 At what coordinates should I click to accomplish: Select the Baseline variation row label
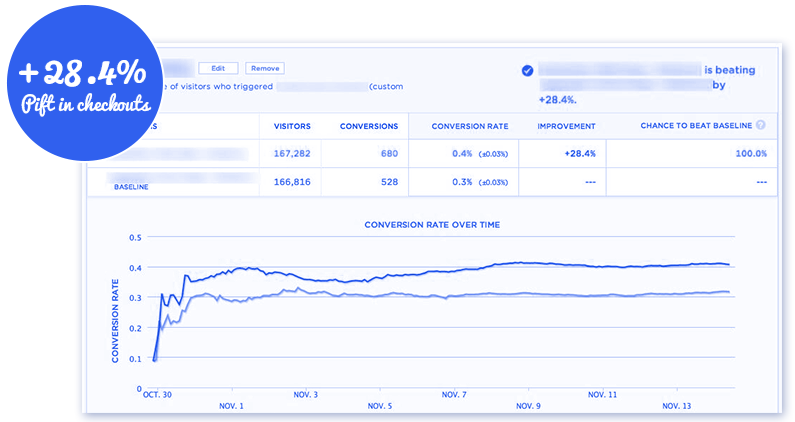131,187
